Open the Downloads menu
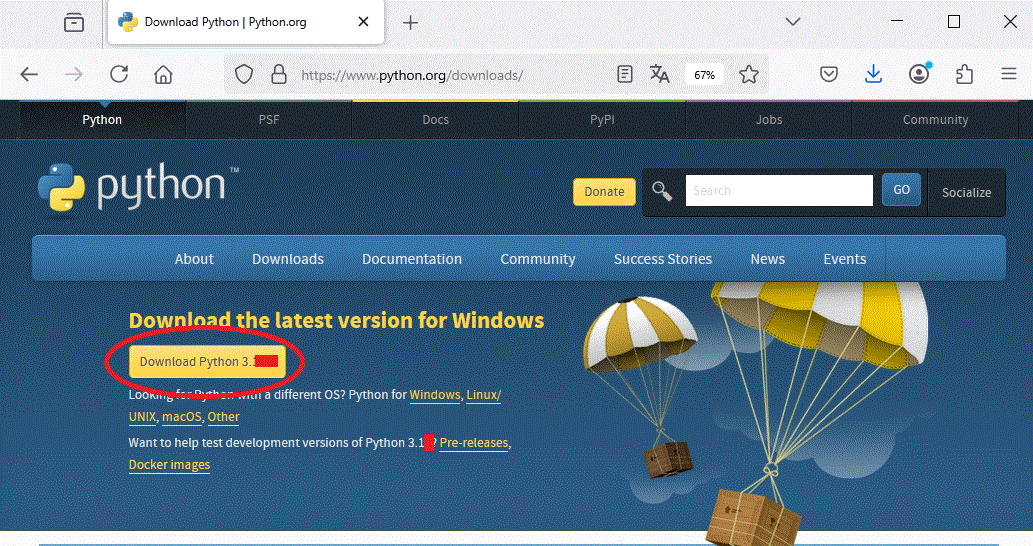Screen dimensions: 1033x546 288,259
